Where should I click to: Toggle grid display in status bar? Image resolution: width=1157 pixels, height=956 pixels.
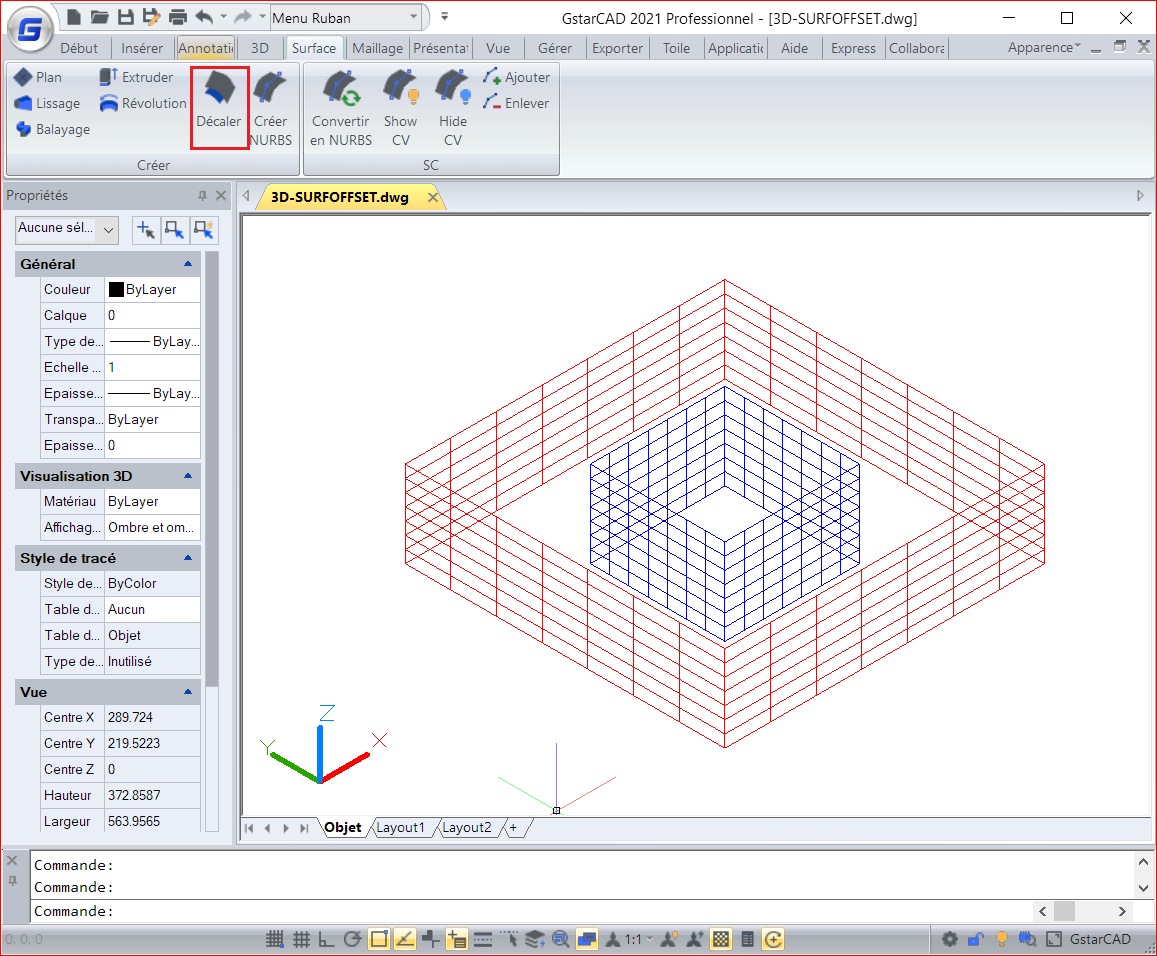click(301, 939)
